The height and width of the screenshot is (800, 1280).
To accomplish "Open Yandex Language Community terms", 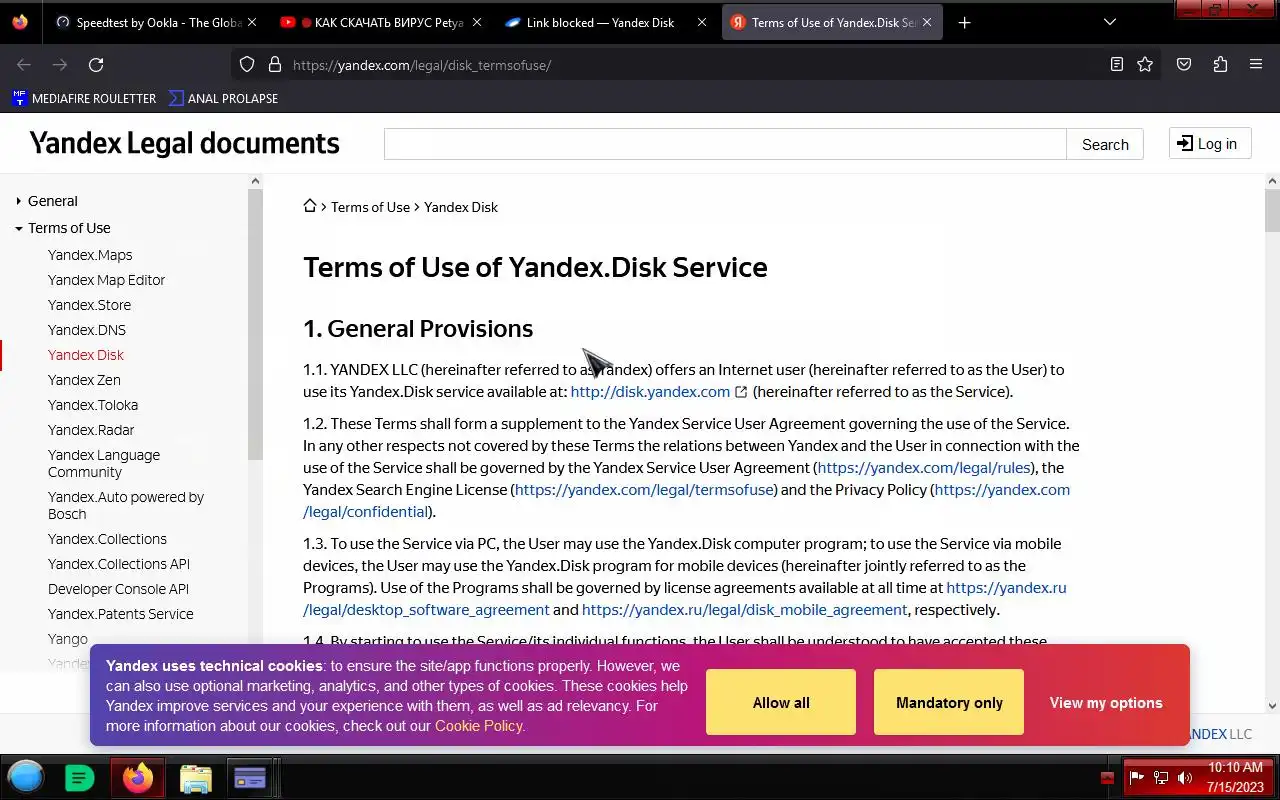I will pos(104,463).
